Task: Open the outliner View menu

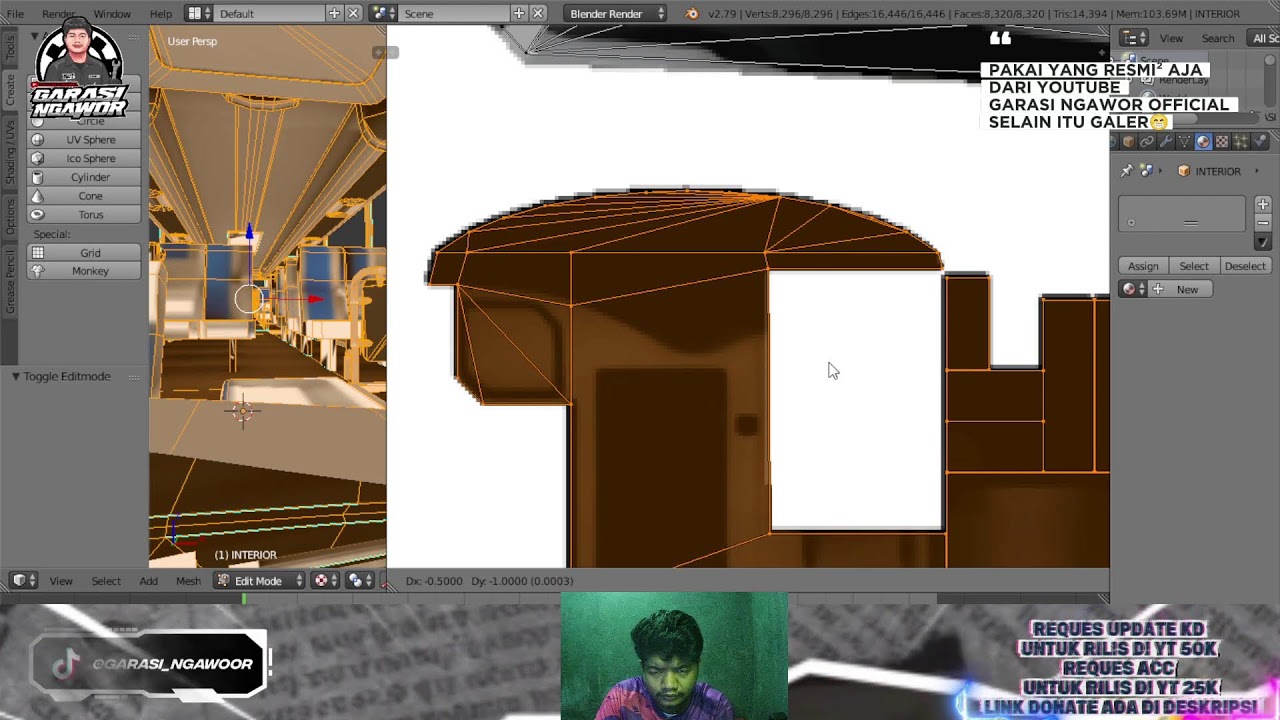Action: point(1171,38)
